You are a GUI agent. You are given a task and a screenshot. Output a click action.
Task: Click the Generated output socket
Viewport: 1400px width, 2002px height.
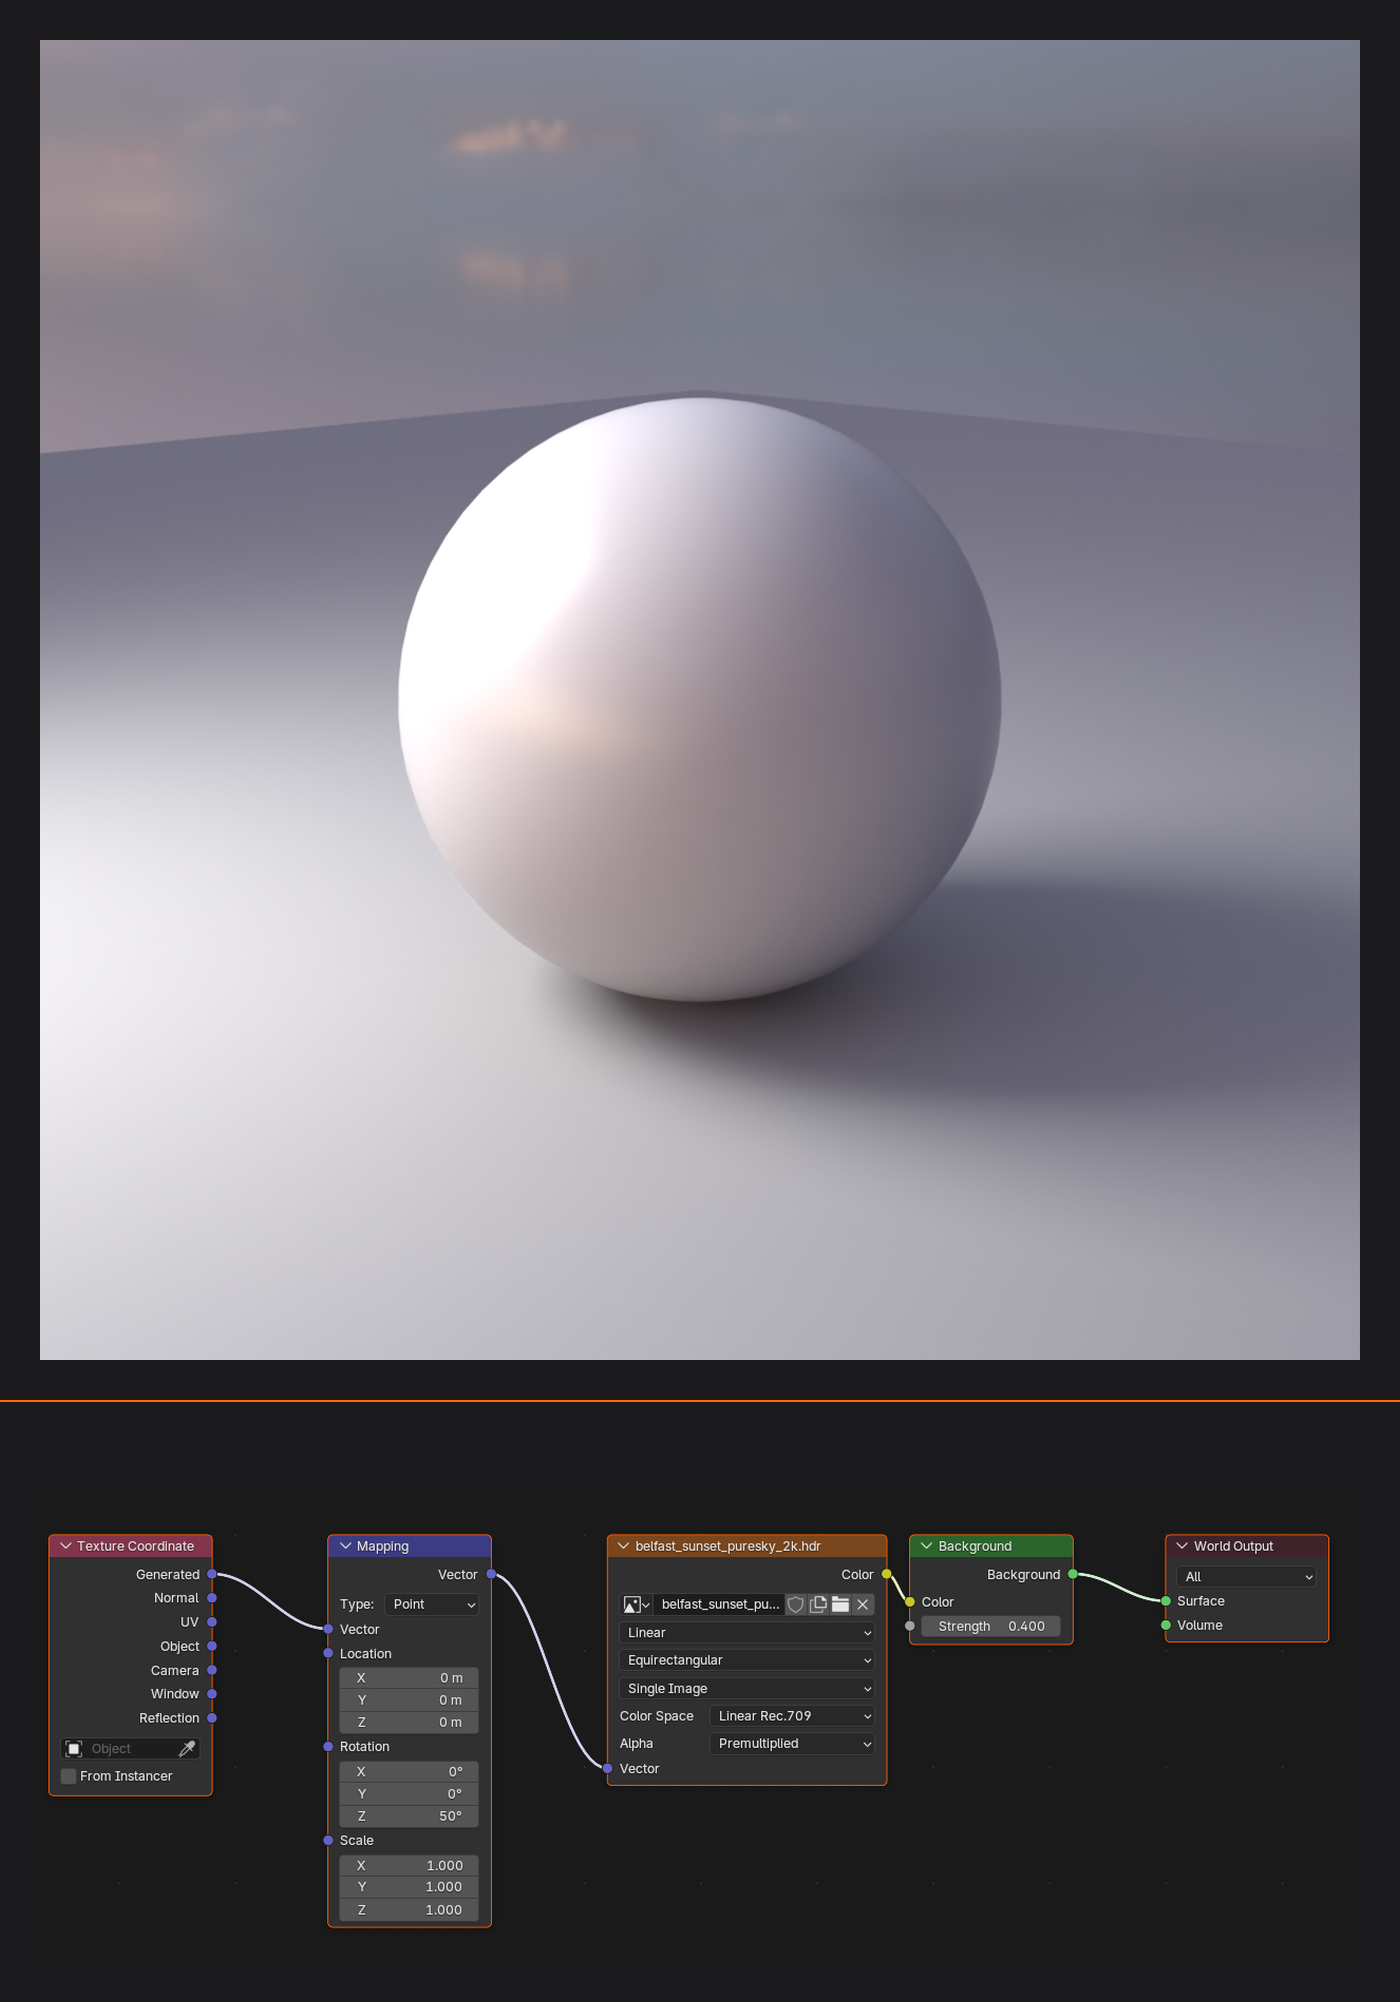coord(212,1574)
